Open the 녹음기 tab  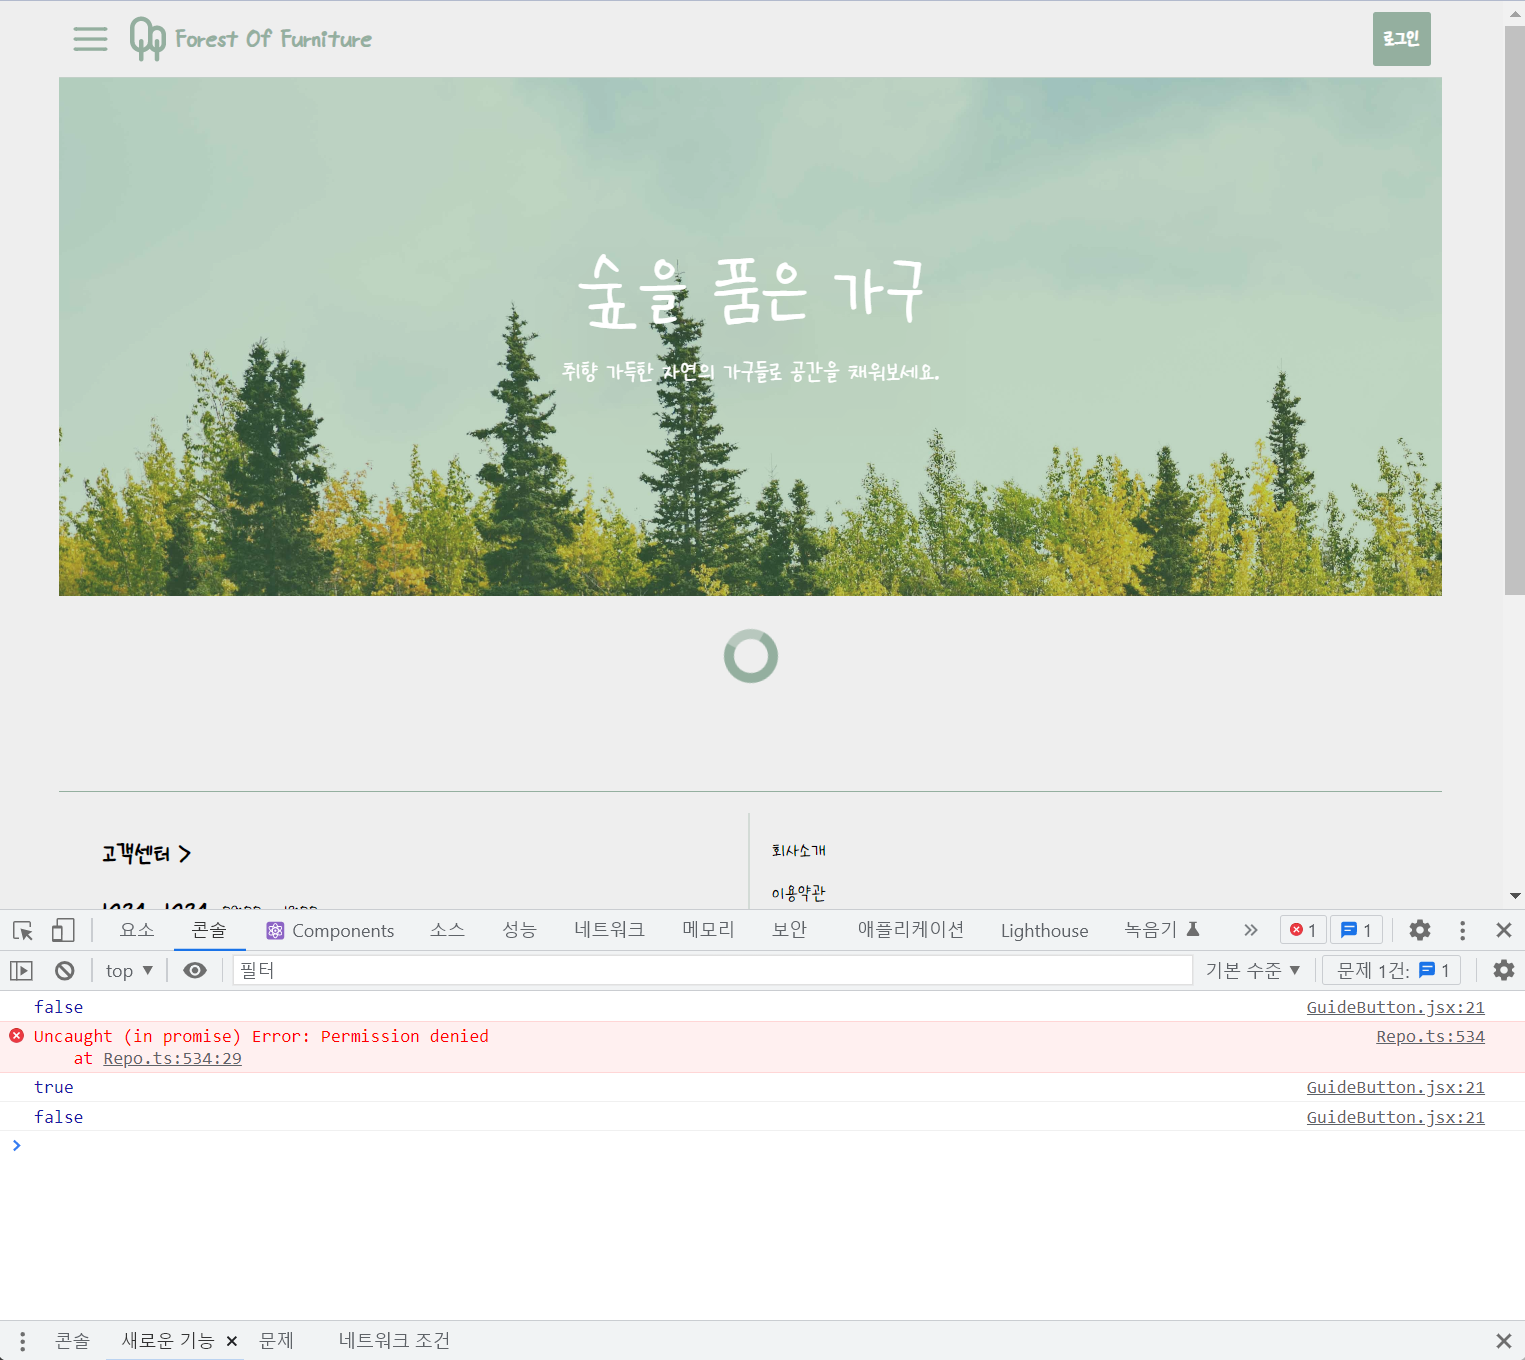click(1161, 930)
